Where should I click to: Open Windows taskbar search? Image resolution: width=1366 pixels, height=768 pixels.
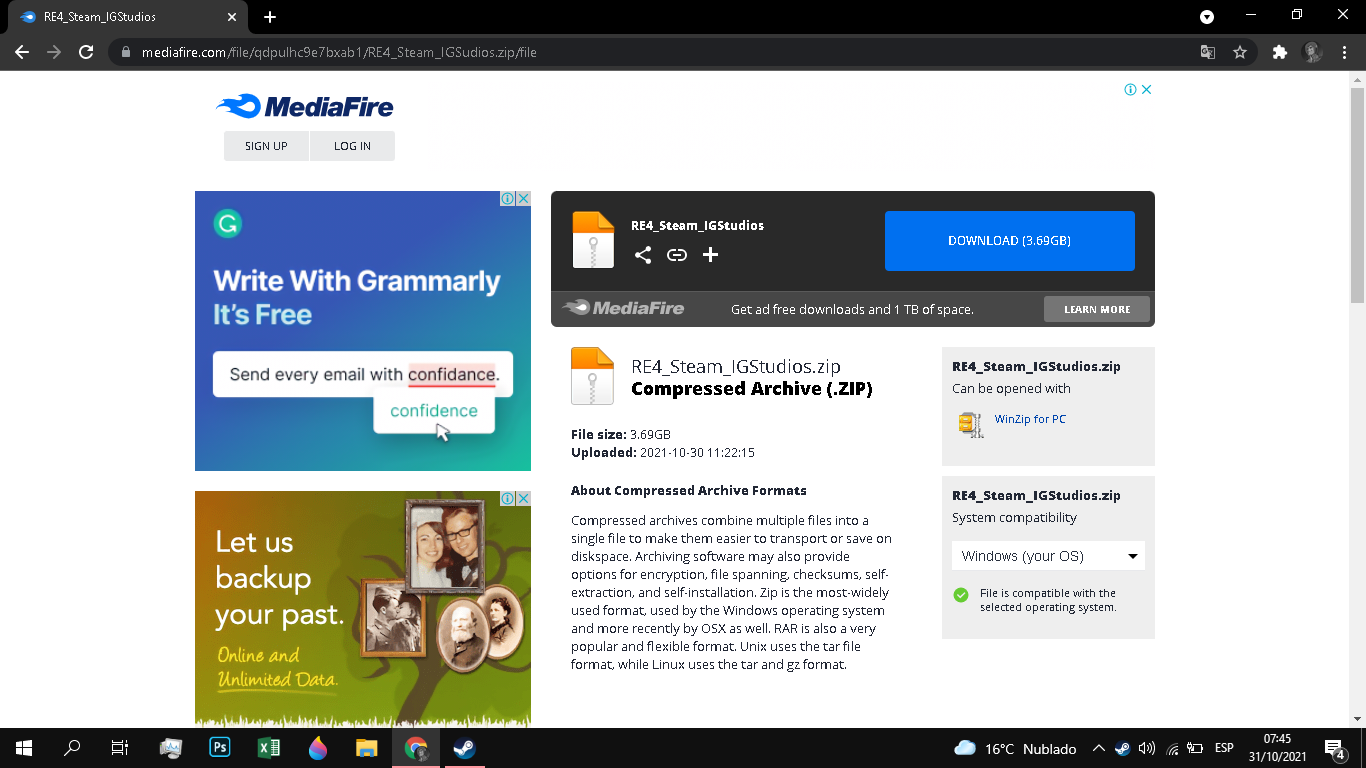(72, 748)
